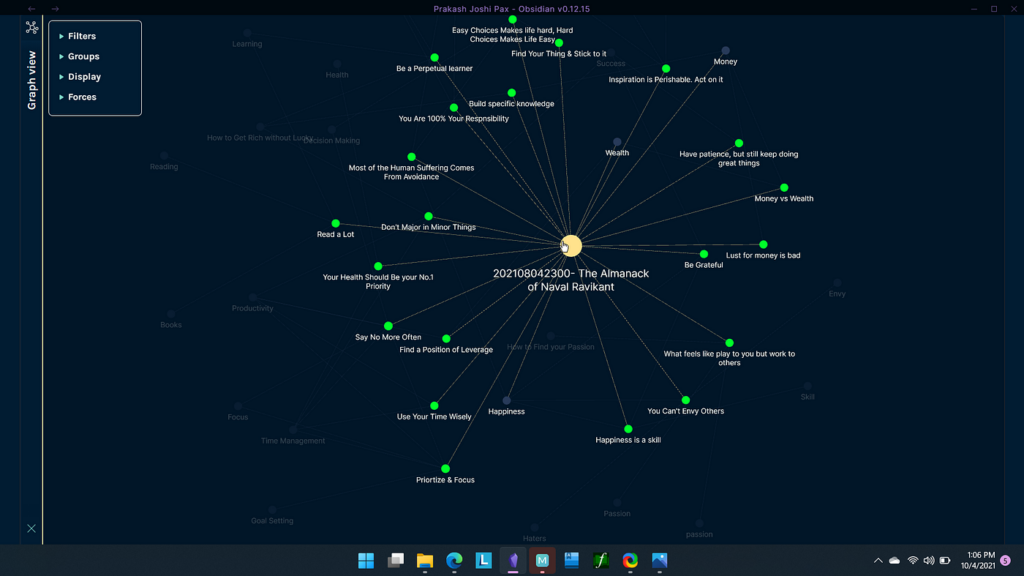Select the 'Read a Lot' node

(x=335, y=223)
